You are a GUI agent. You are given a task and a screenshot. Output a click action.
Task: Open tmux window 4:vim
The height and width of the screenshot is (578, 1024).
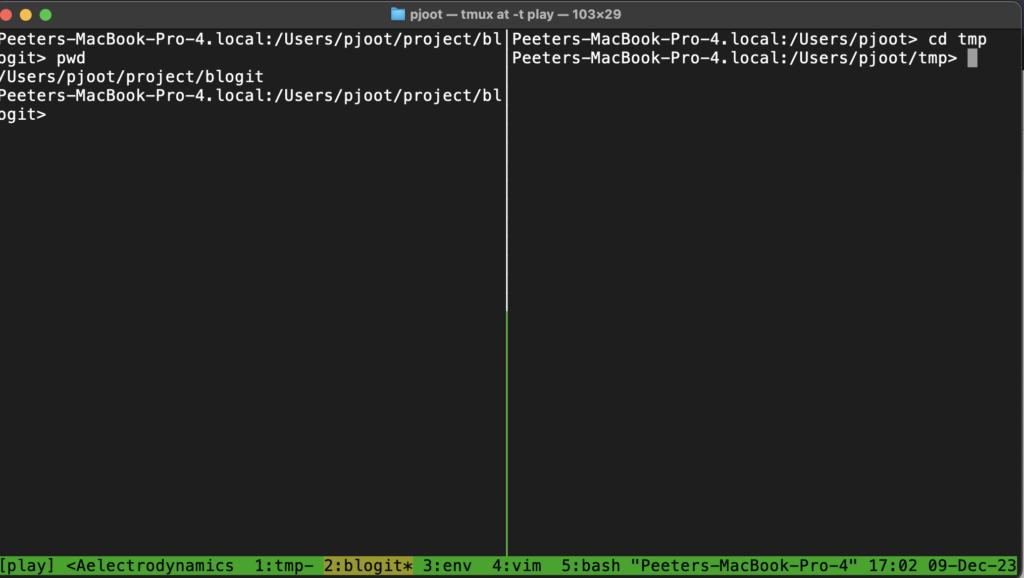517,566
